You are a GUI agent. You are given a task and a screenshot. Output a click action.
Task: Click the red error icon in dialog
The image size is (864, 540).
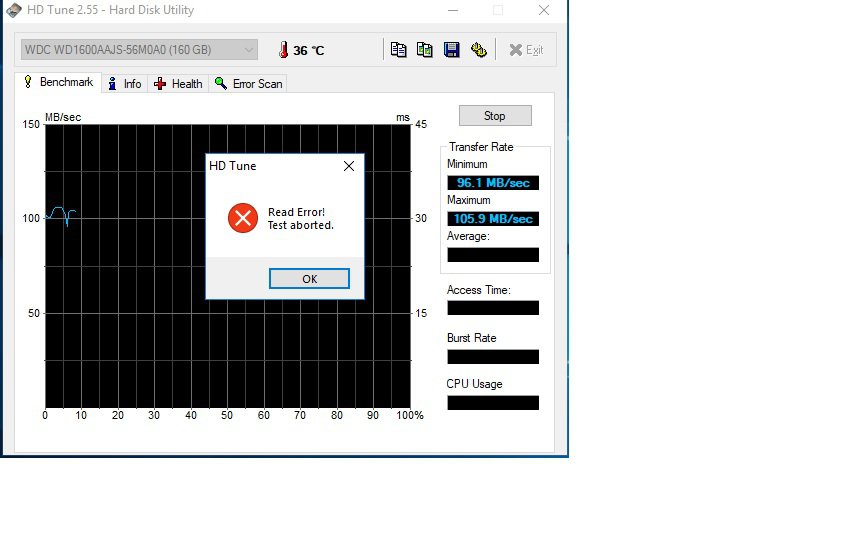tap(242, 218)
